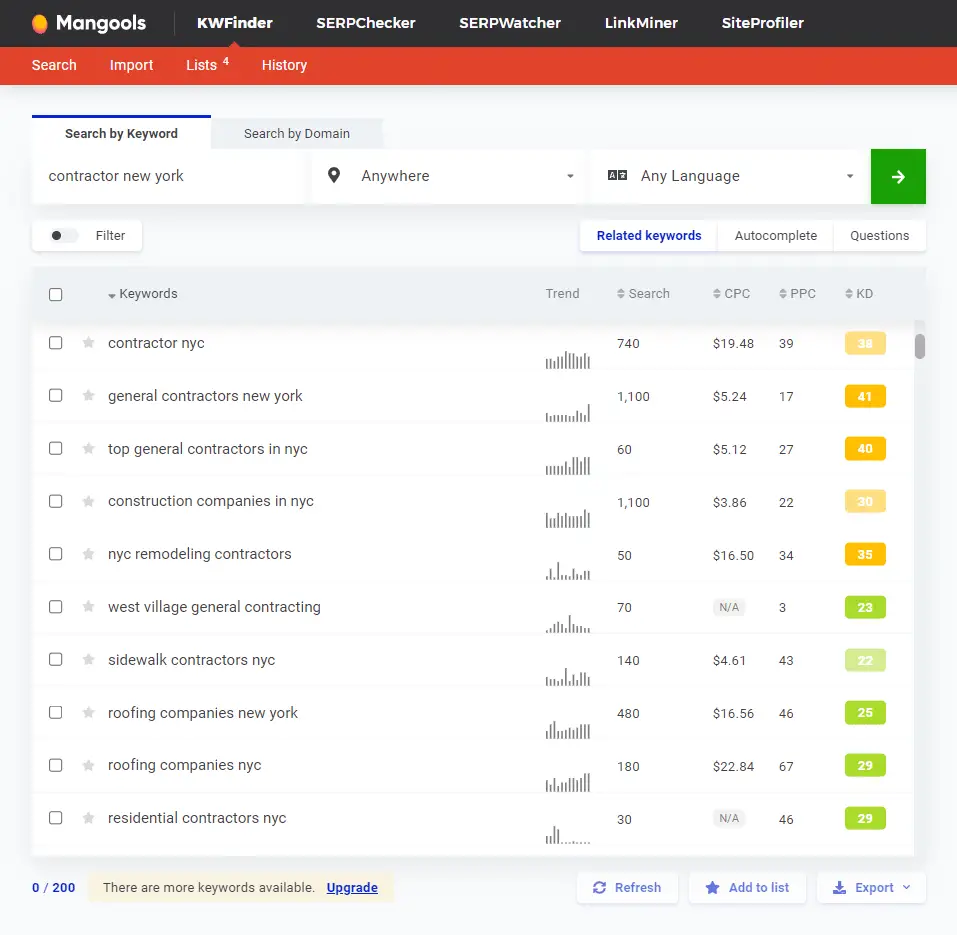Click the keyword list vertical scrollbar
This screenshot has width=957, height=935.
920,347
